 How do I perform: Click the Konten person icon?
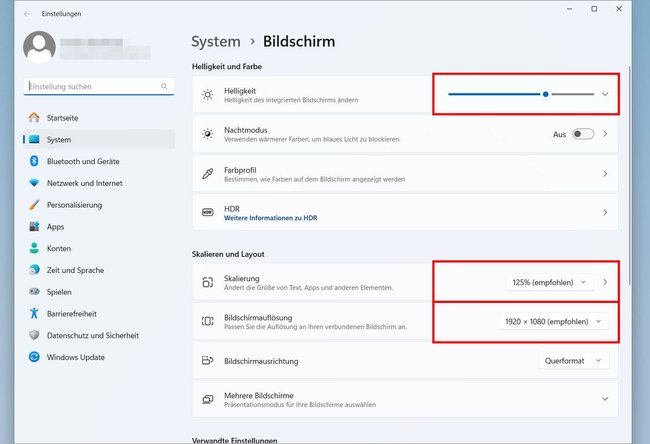coord(34,248)
